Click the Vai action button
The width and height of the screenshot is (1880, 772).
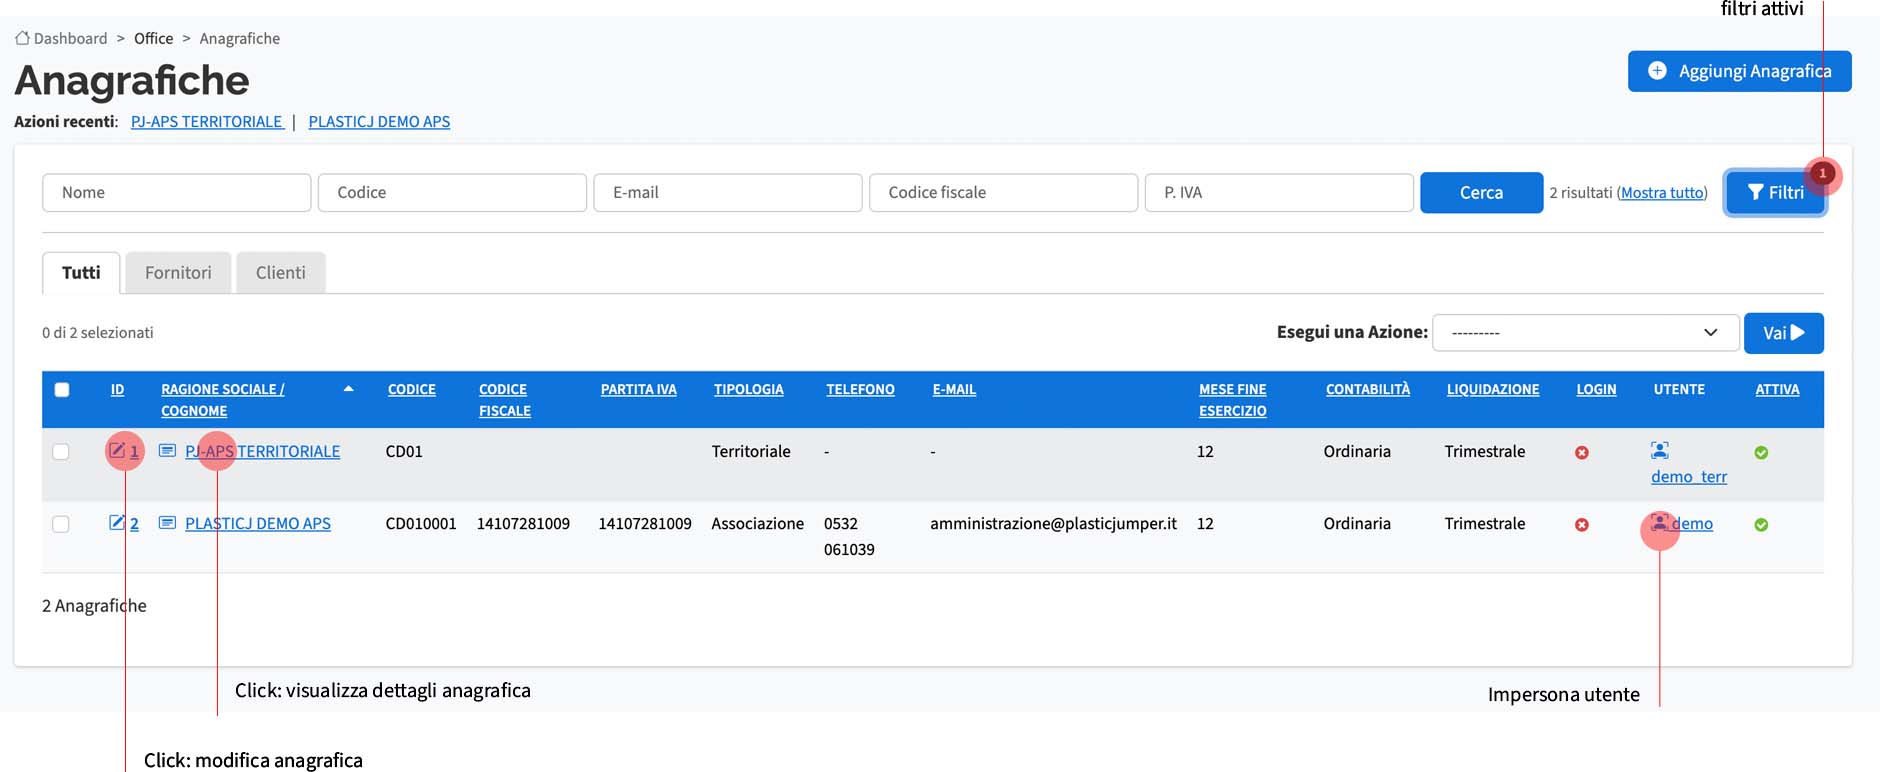[x=1783, y=333]
